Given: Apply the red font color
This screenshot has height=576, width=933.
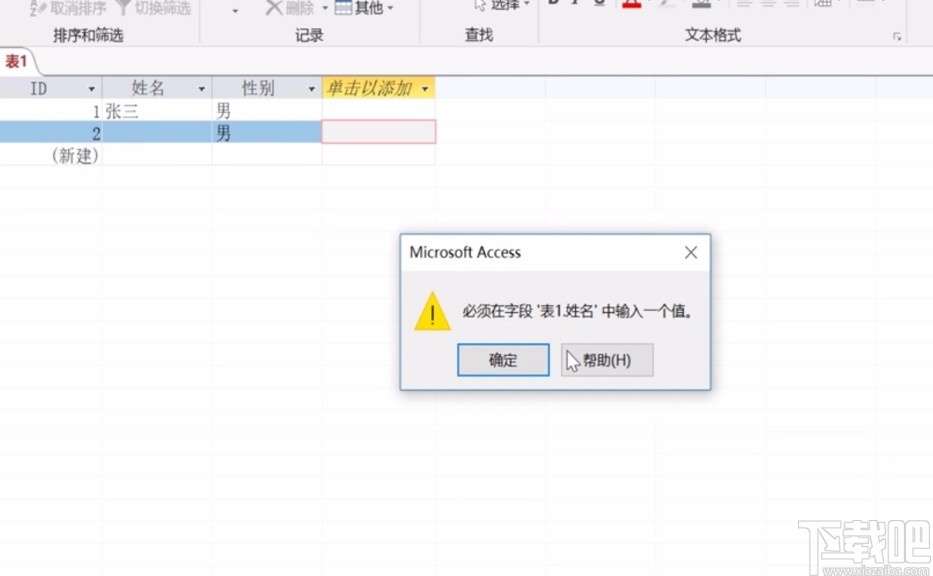Looking at the screenshot, I should pos(631,4).
